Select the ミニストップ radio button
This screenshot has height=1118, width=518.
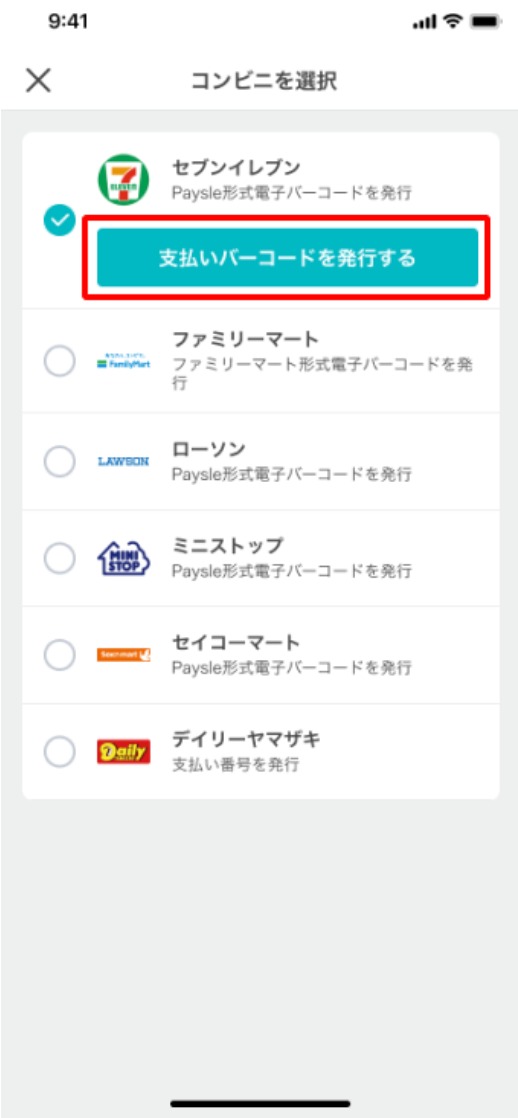click(59, 558)
